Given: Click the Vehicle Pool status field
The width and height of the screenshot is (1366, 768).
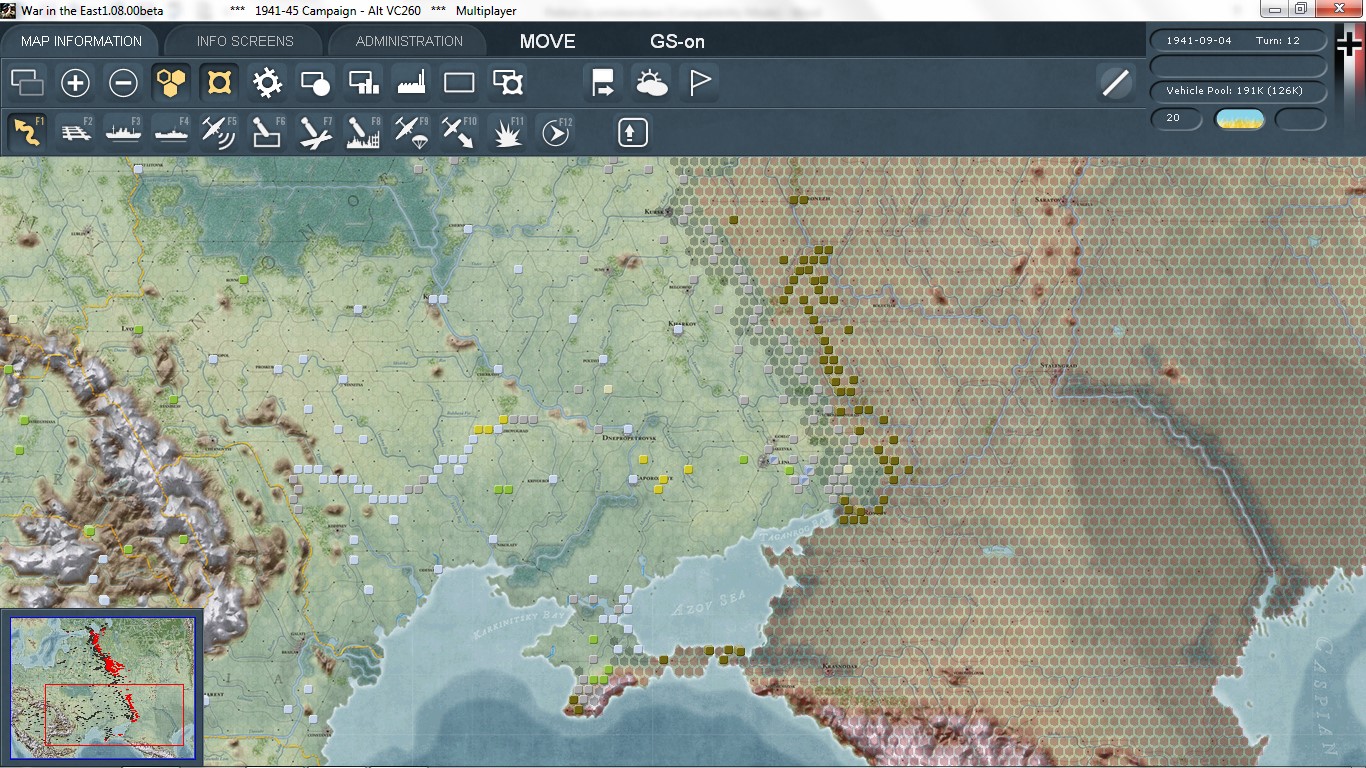Looking at the screenshot, I should 1239,91.
